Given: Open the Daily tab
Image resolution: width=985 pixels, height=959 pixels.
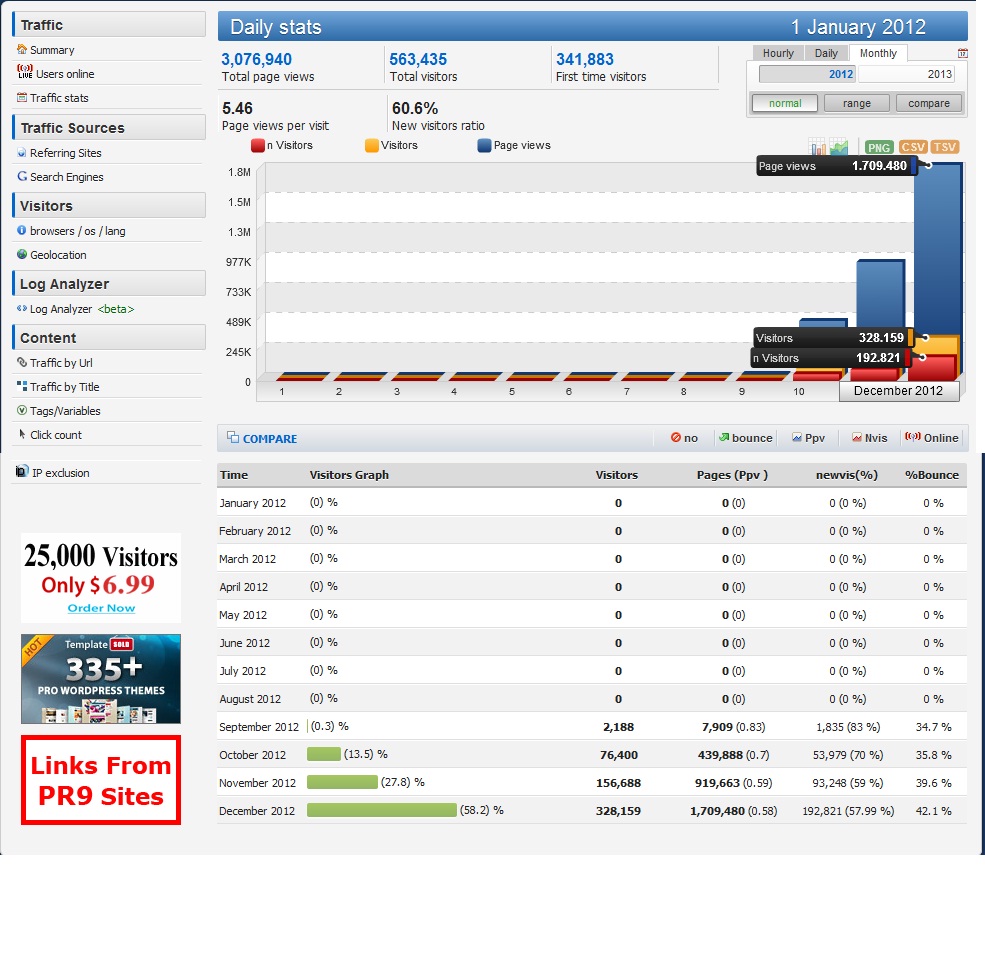Looking at the screenshot, I should (826, 53).
